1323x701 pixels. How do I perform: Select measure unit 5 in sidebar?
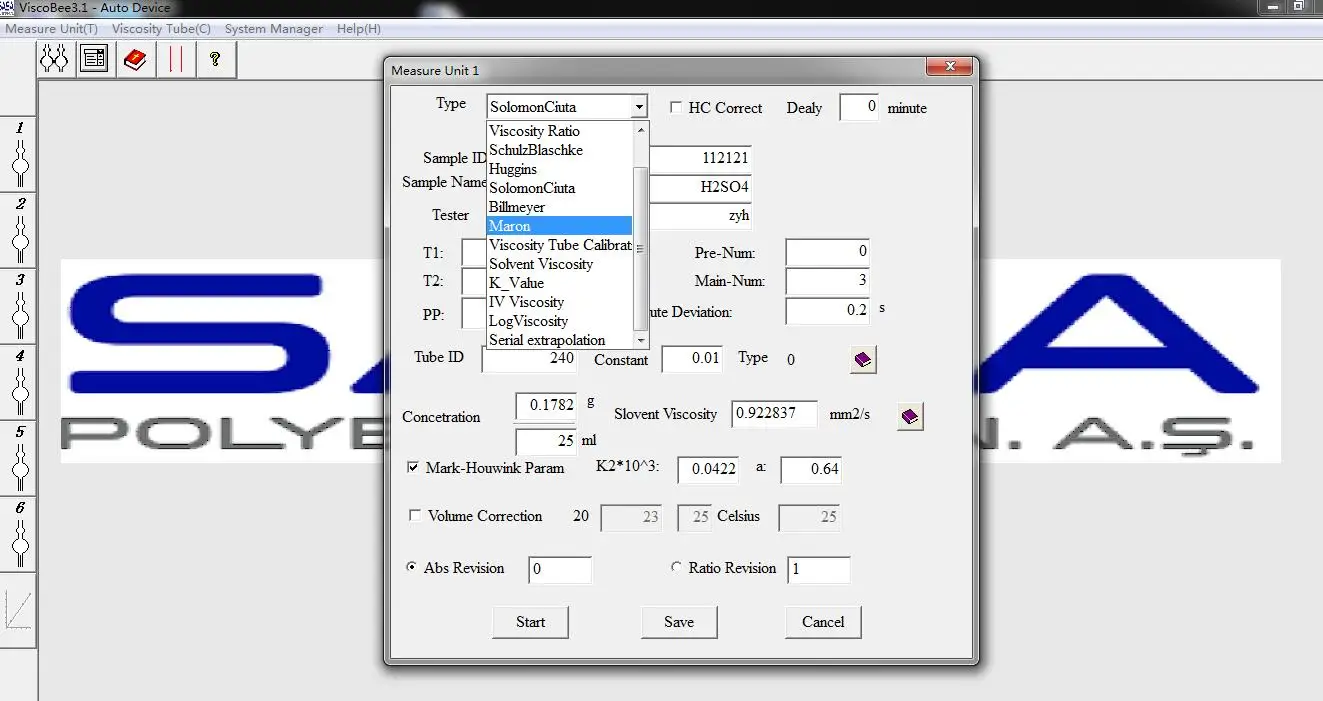click(19, 459)
